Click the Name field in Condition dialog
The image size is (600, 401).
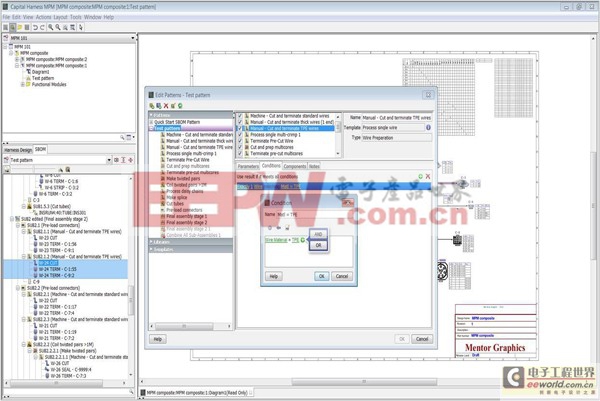[315, 214]
